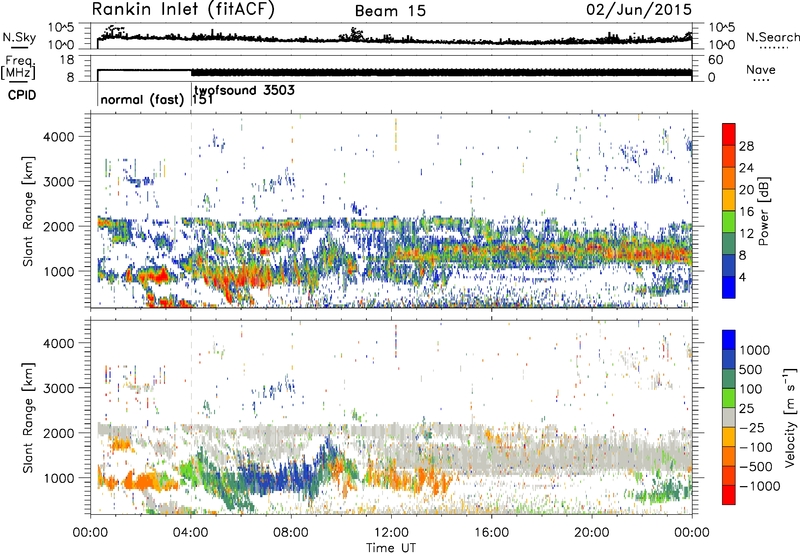
Task: Click the '12:00' time tick label
Action: 391,533
